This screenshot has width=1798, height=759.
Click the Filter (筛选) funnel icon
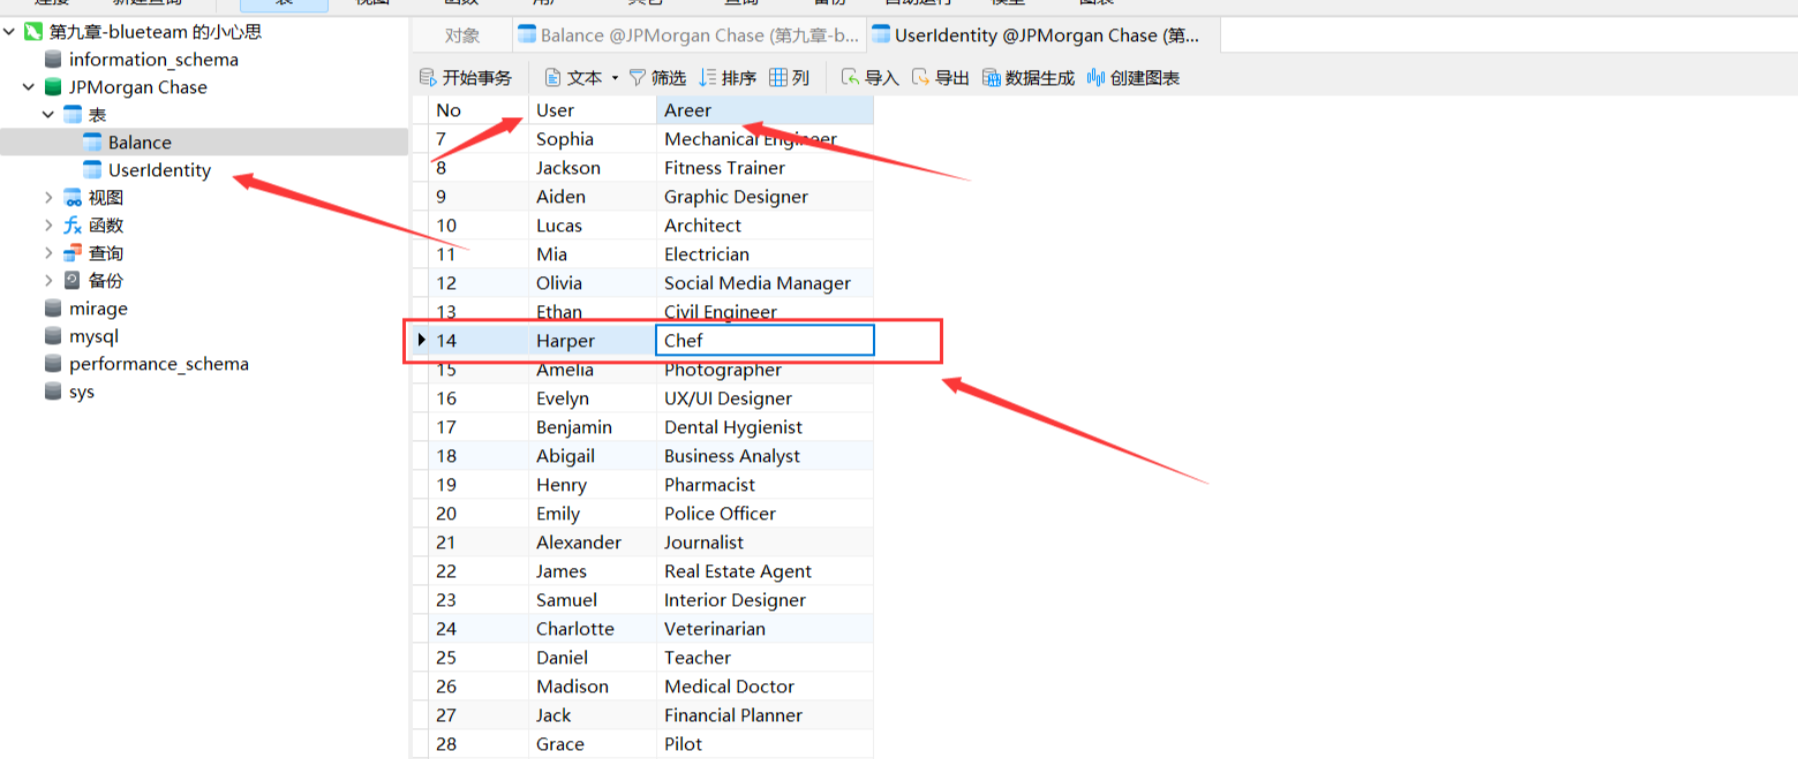point(637,78)
